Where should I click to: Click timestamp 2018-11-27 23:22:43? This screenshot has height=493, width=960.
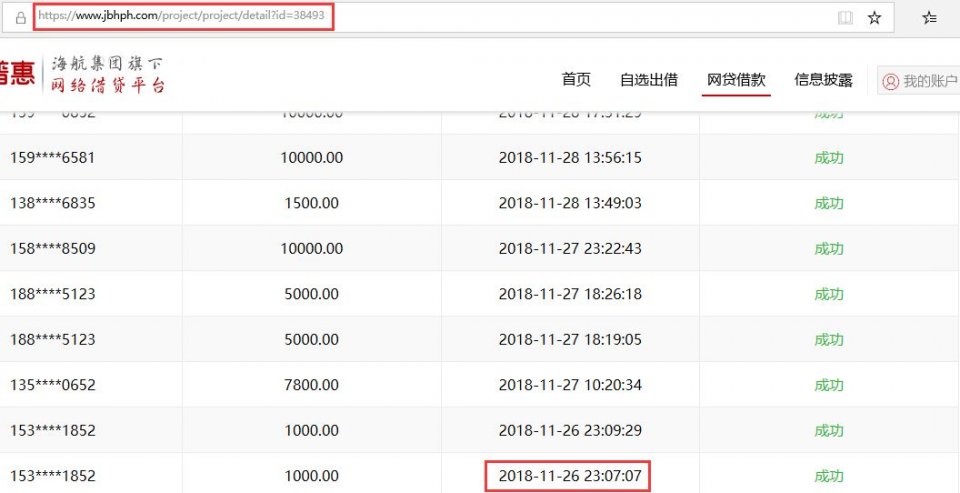coord(570,249)
